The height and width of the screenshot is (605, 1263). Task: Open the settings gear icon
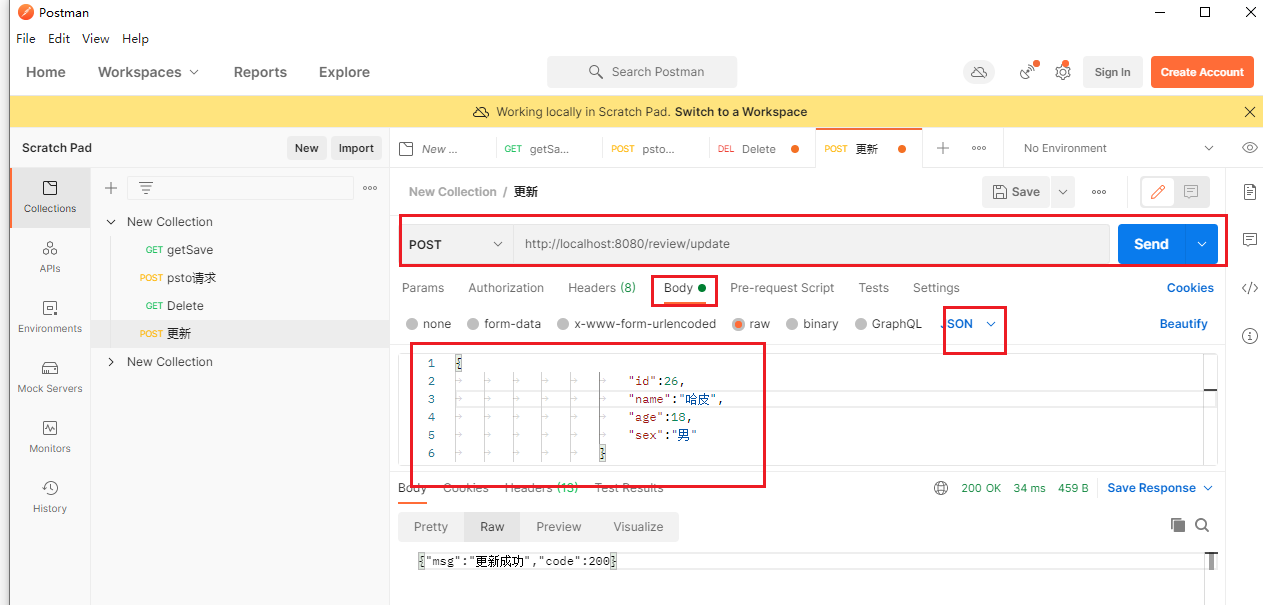coord(1063,72)
